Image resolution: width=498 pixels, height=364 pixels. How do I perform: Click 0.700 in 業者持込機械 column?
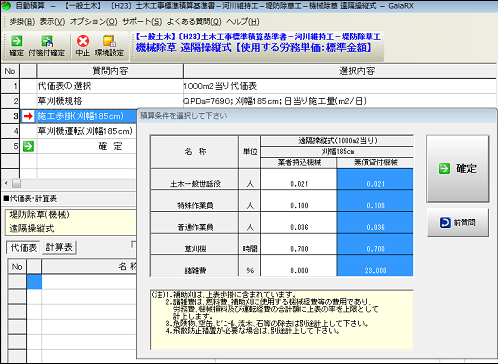(299, 249)
